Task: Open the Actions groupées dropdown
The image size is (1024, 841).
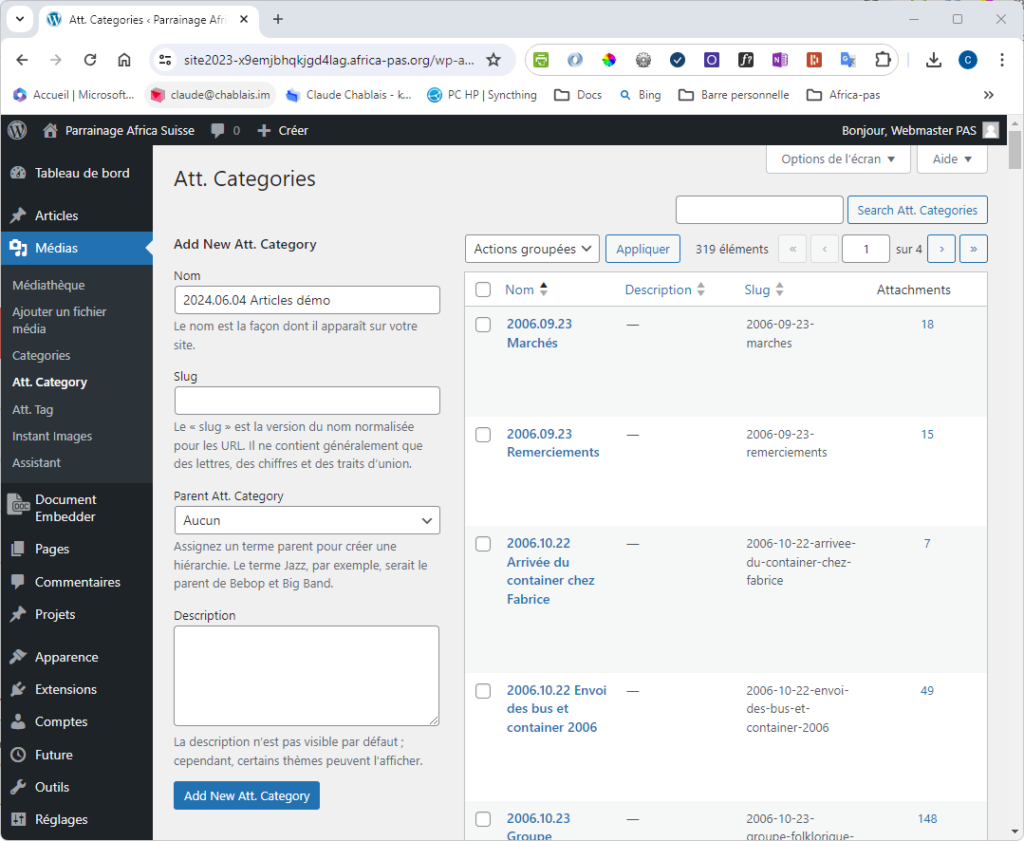Action: 532,249
